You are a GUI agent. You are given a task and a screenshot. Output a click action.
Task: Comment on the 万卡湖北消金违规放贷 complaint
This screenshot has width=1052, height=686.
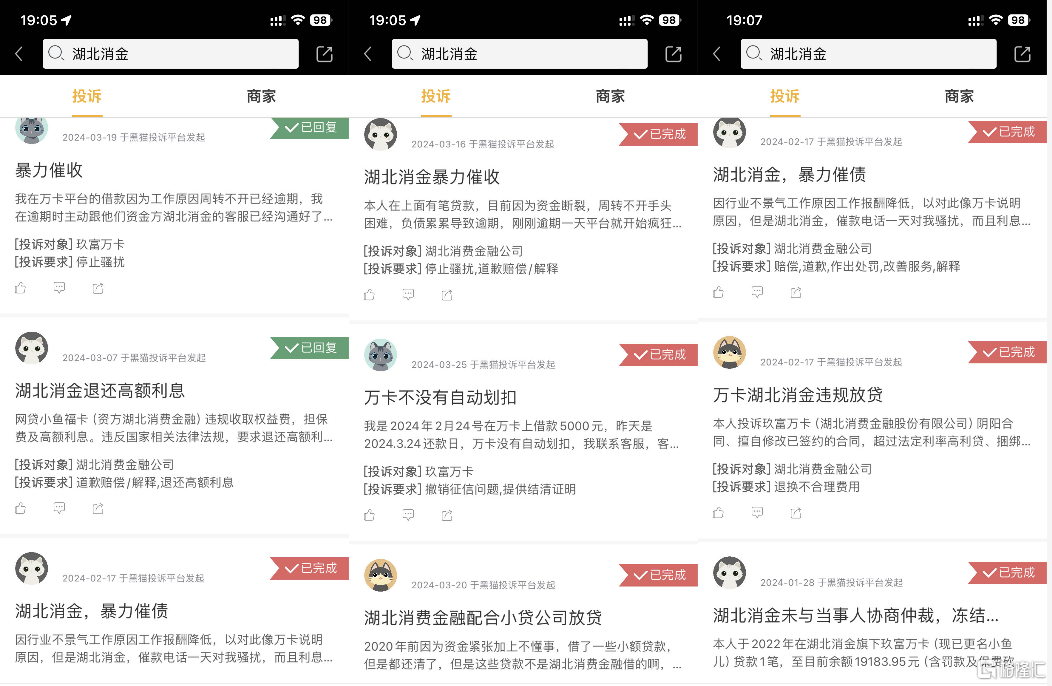[x=757, y=513]
